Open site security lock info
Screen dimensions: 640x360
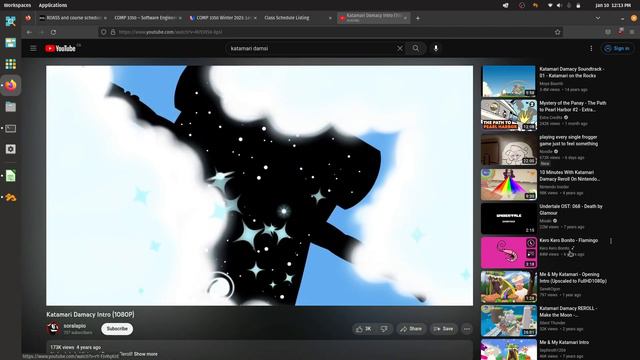(x=113, y=32)
